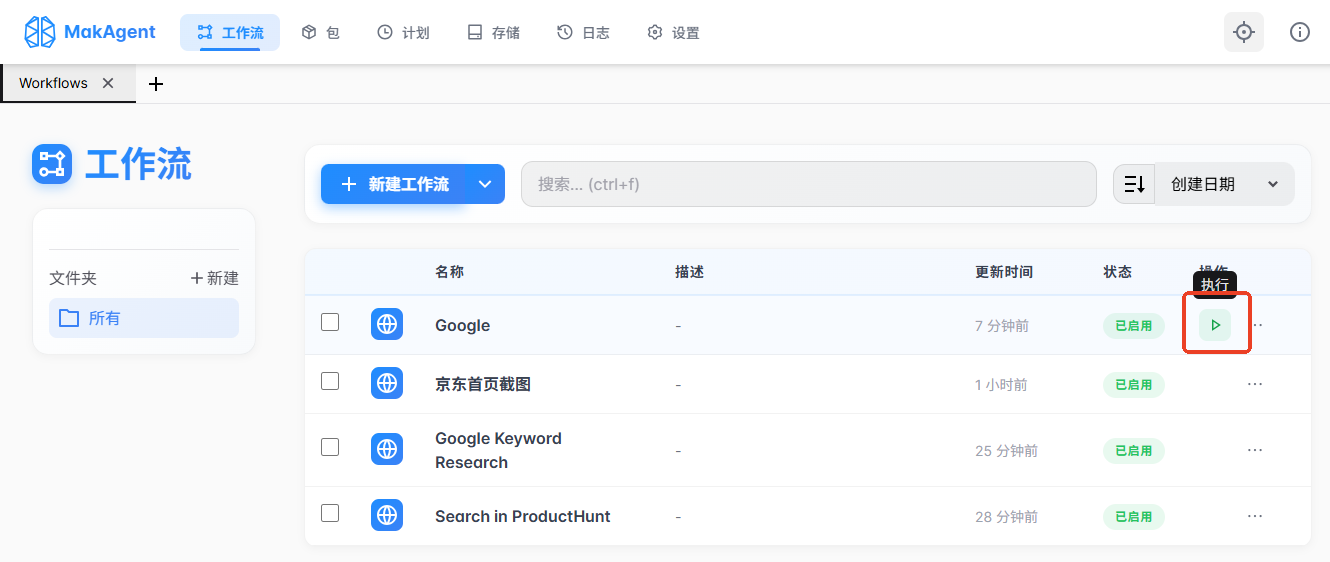Expand the 新建工作流 dropdown arrow
This screenshot has height=562, width=1330.
click(485, 184)
